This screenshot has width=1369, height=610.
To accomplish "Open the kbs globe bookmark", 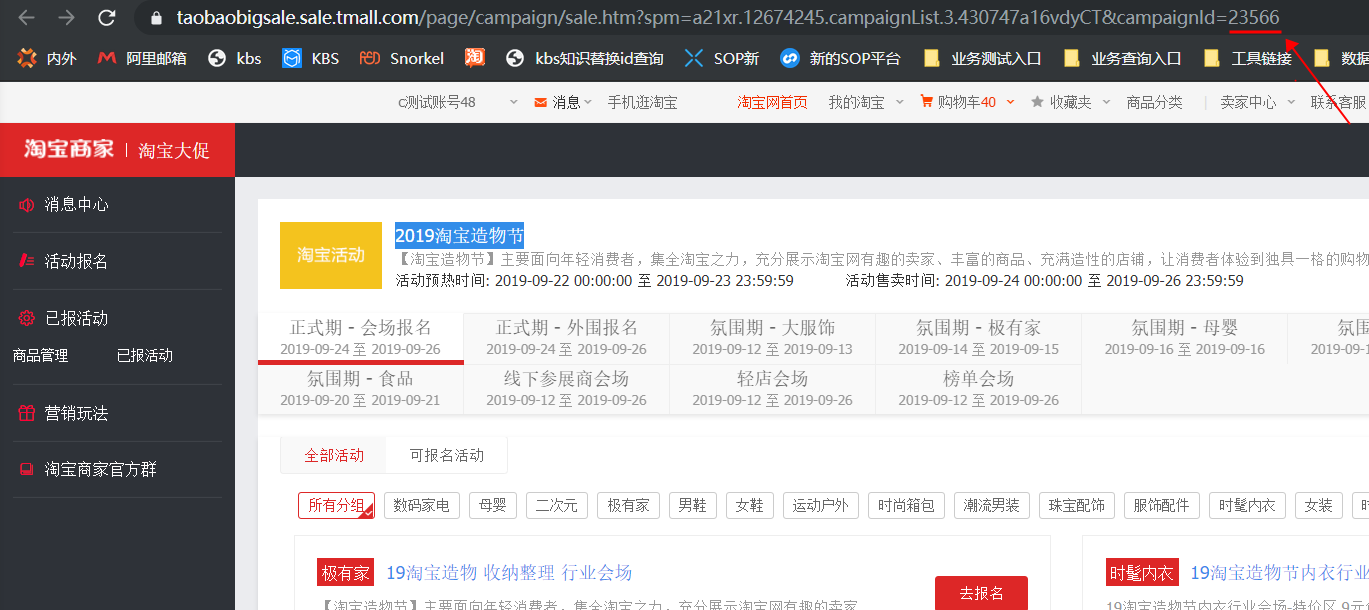I will [235, 58].
